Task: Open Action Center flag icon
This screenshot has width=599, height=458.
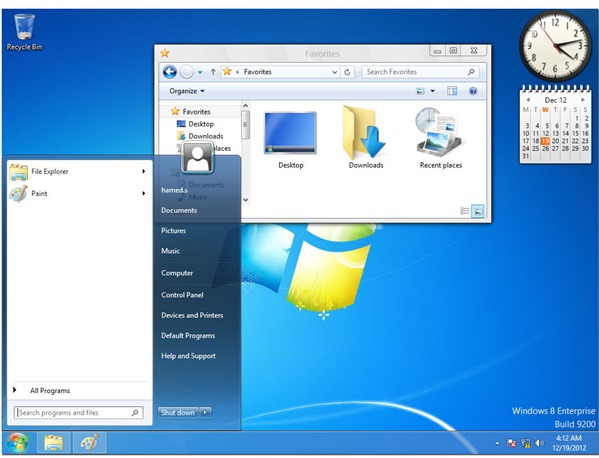Action: click(x=511, y=443)
